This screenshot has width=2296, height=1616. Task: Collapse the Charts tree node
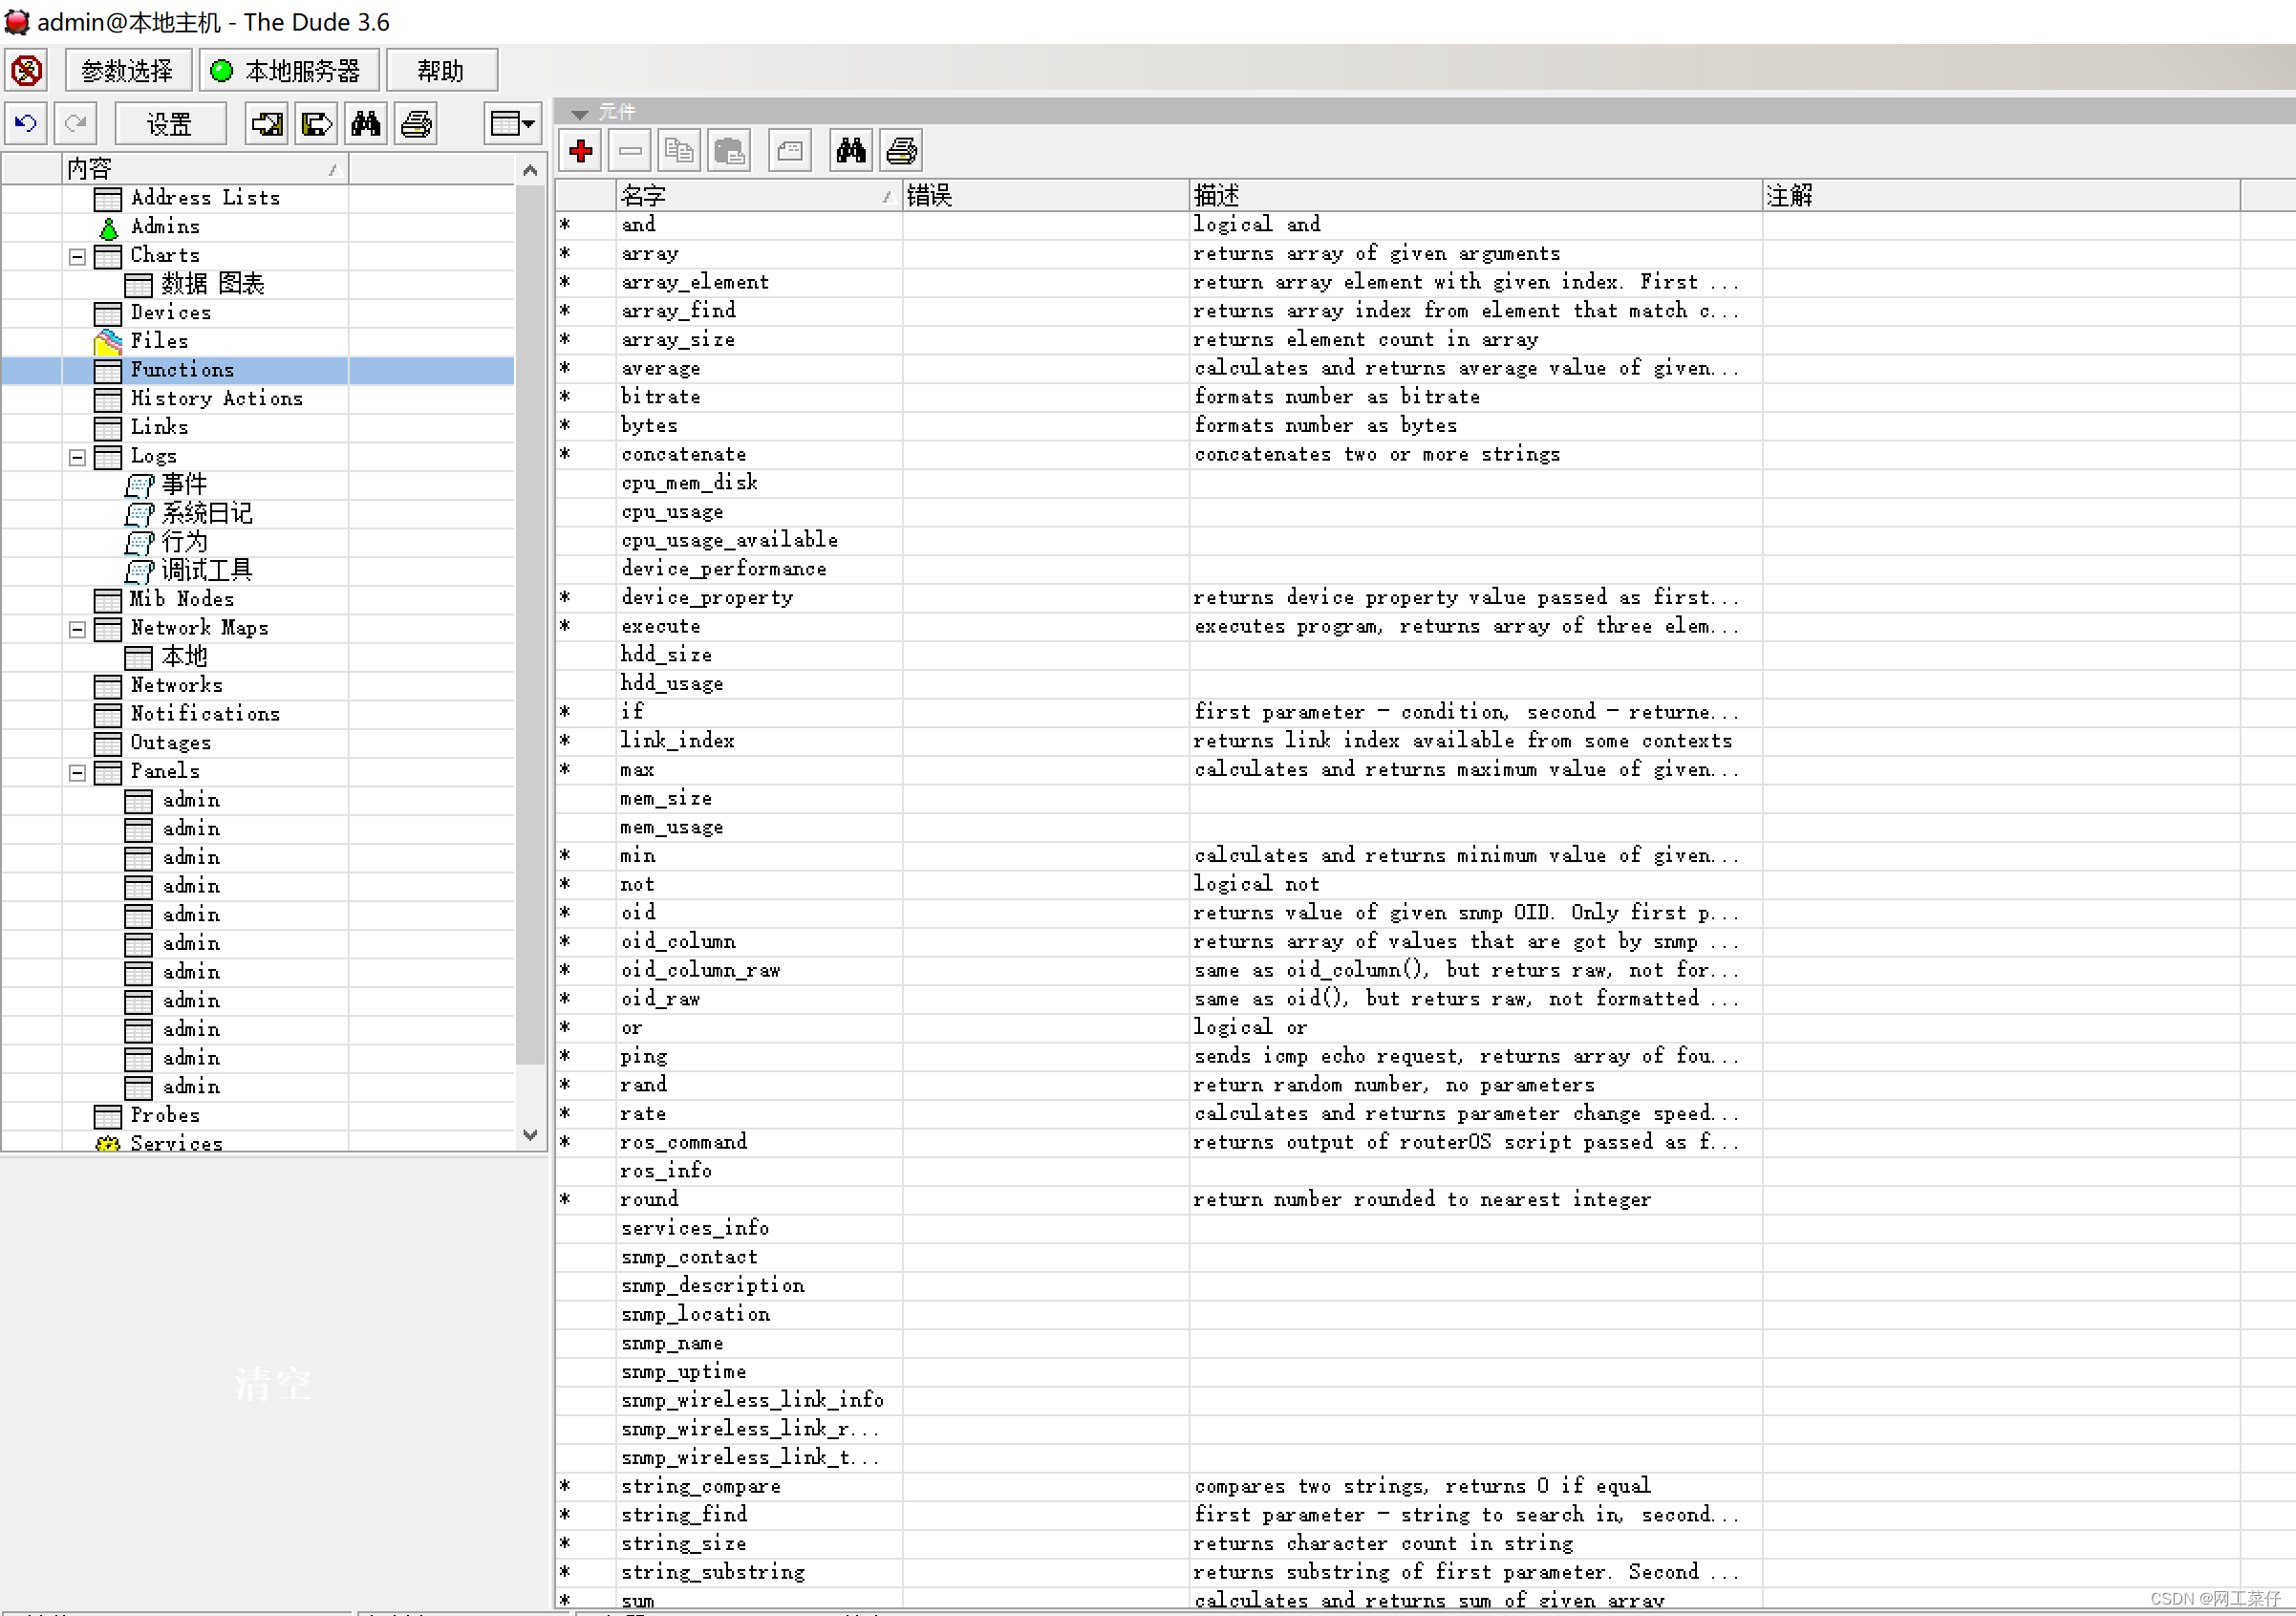[x=77, y=257]
